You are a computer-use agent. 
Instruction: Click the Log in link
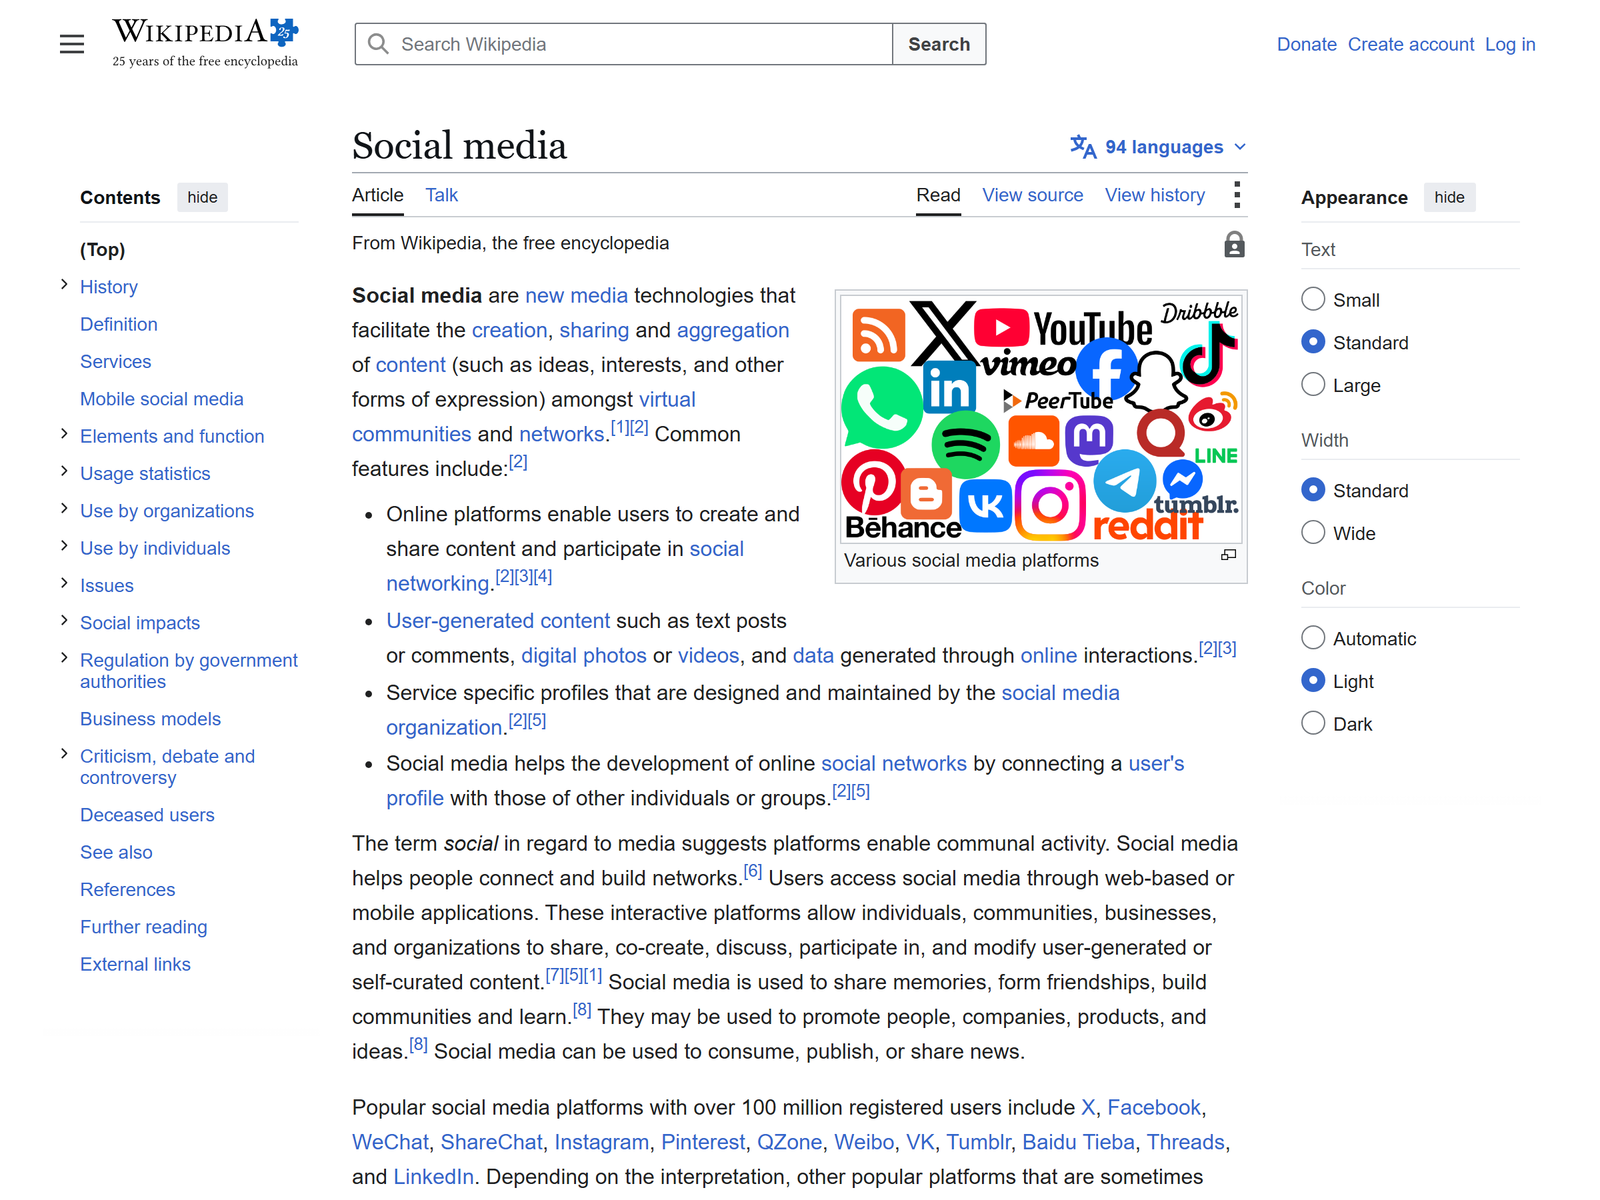pos(1510,44)
